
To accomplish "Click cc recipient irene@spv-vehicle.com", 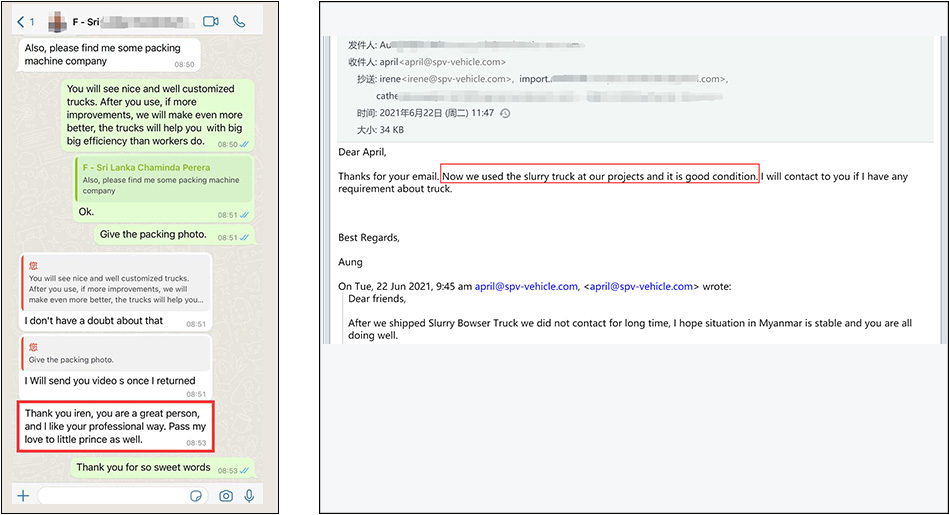I will coord(445,79).
